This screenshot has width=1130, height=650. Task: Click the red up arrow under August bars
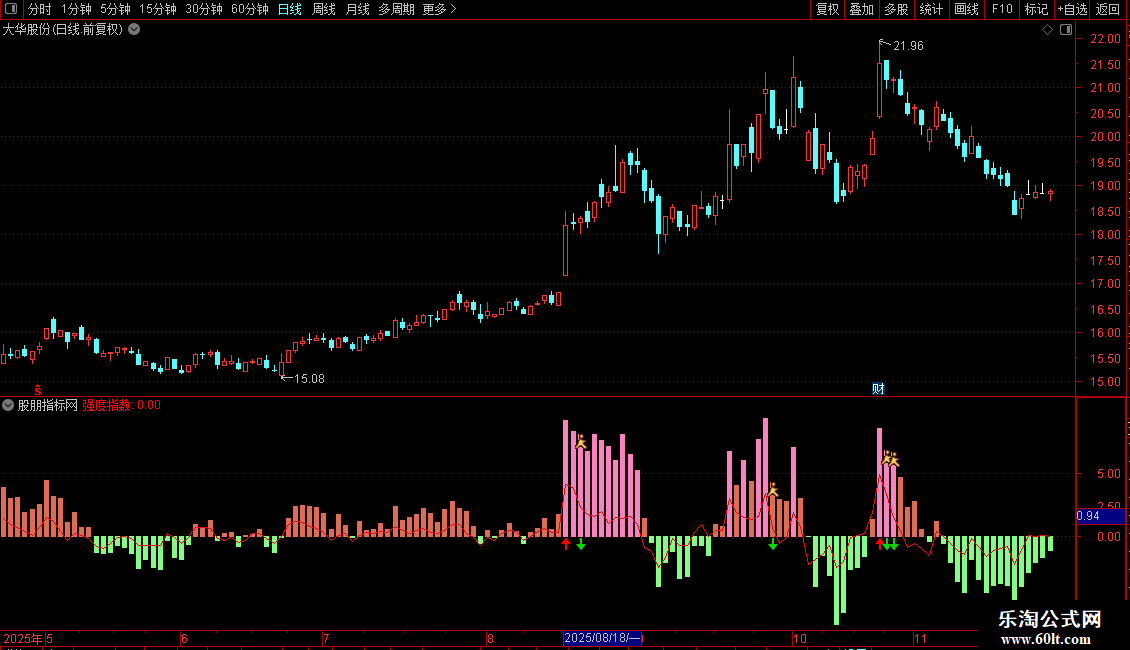click(x=566, y=544)
